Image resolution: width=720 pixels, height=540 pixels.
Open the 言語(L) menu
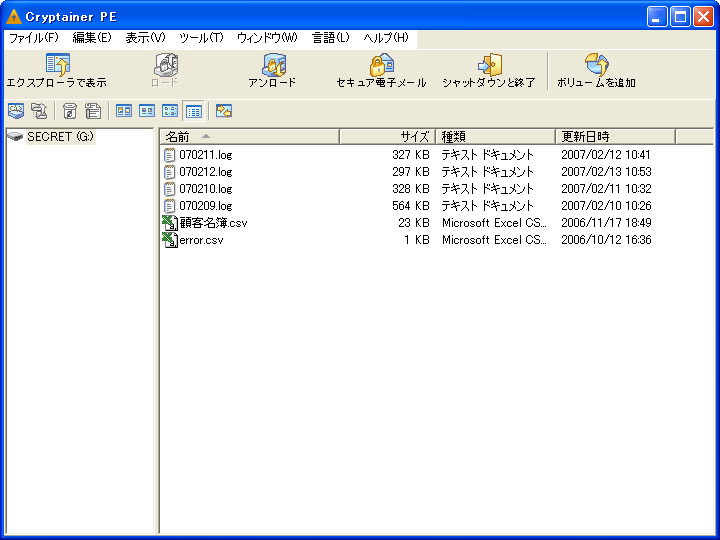[x=331, y=38]
